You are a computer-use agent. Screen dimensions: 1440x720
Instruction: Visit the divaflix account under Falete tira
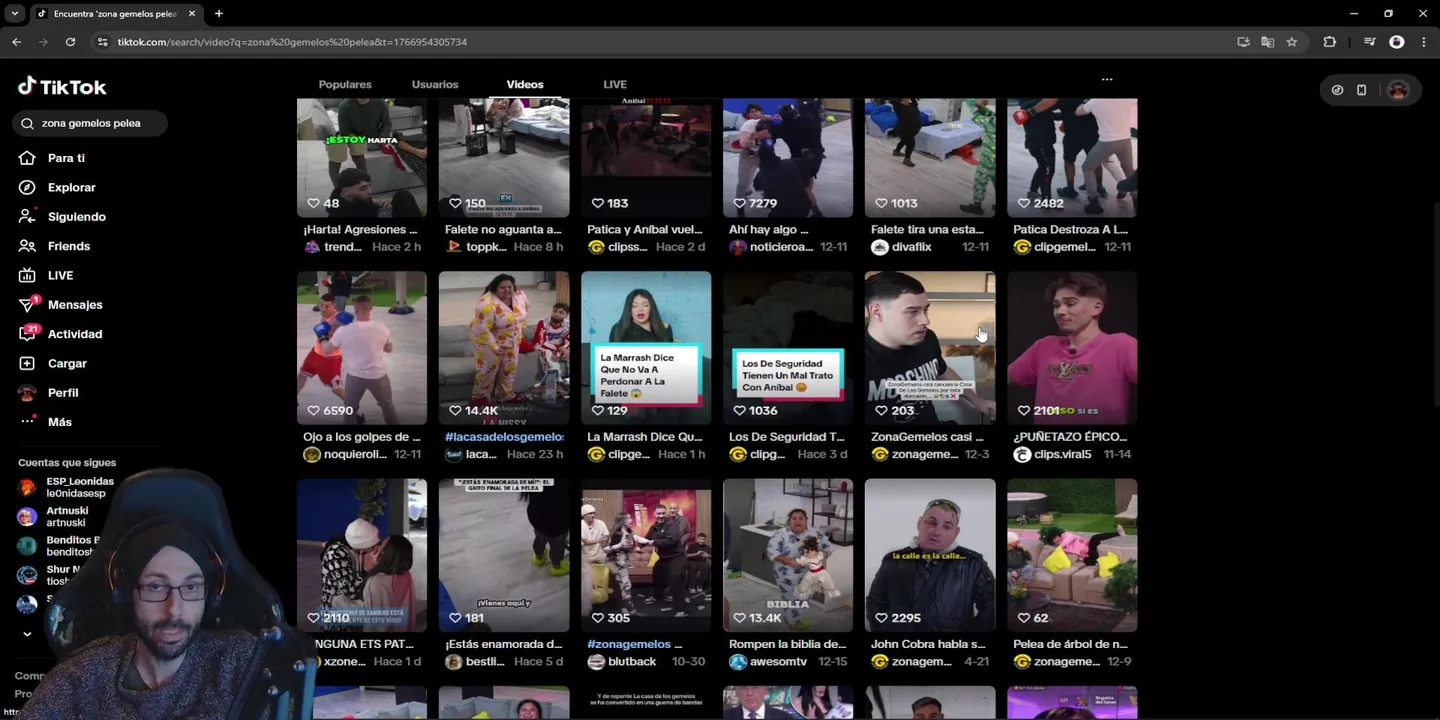(911, 247)
